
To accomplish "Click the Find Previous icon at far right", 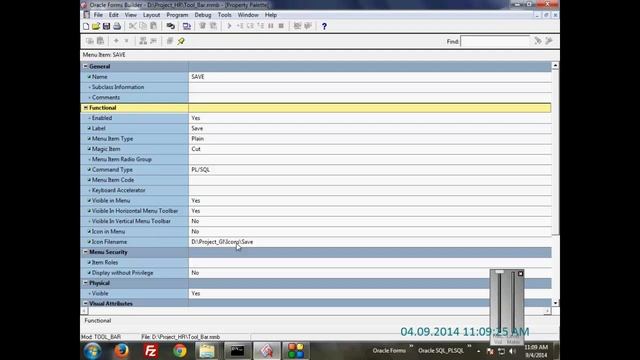I will [x=549, y=41].
